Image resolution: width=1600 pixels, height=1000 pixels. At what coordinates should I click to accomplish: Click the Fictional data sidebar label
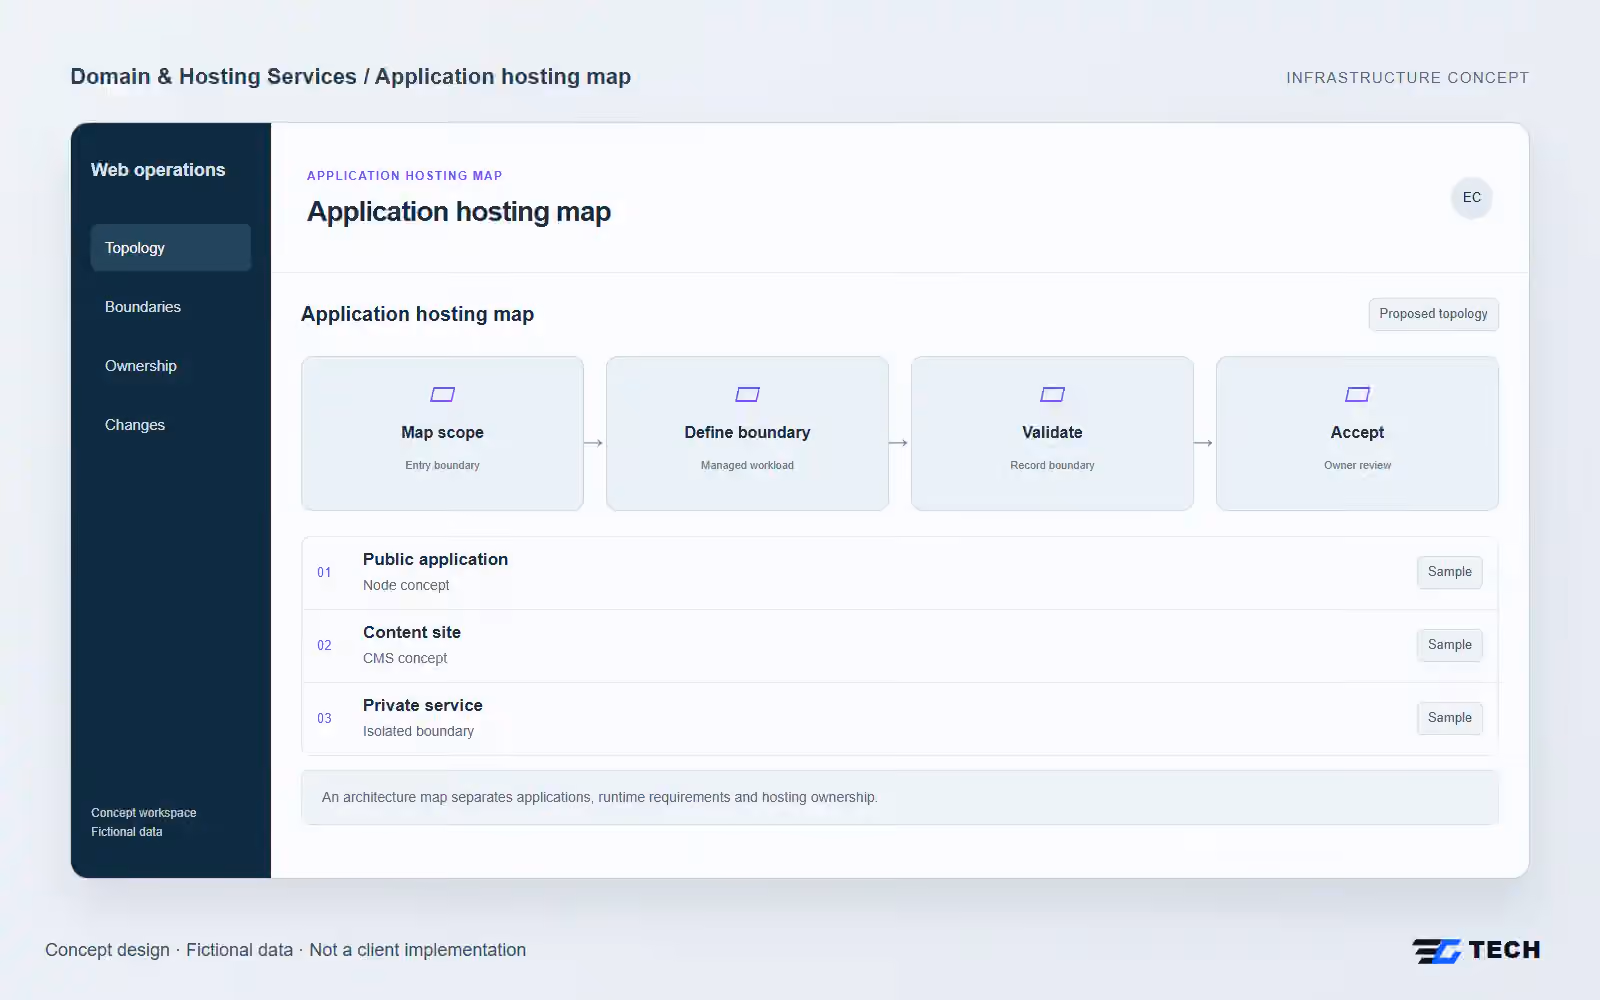(x=127, y=832)
